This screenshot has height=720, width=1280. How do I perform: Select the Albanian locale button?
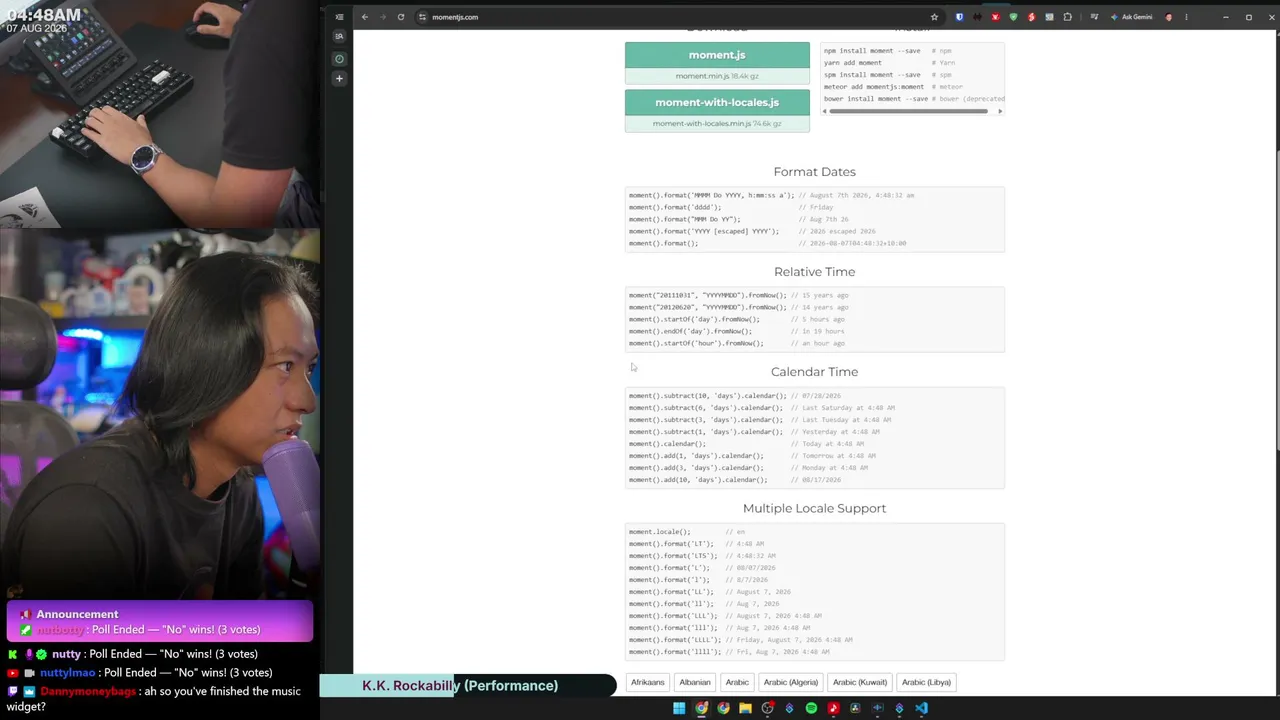695,682
